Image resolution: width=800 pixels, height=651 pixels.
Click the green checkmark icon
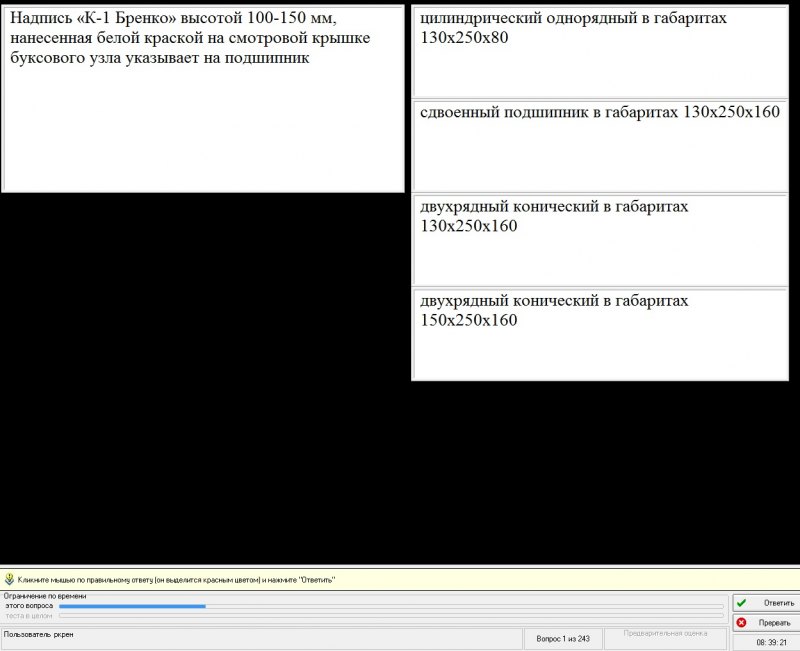(742, 603)
